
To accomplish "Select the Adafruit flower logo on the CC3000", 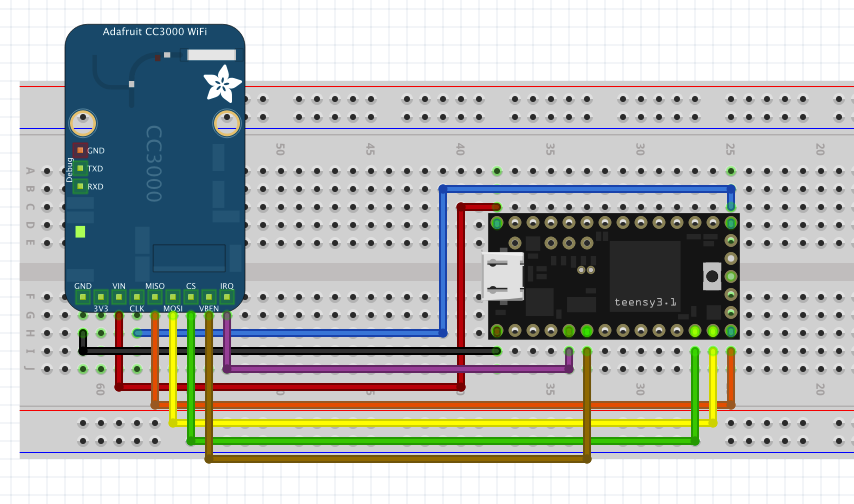I will point(222,83).
